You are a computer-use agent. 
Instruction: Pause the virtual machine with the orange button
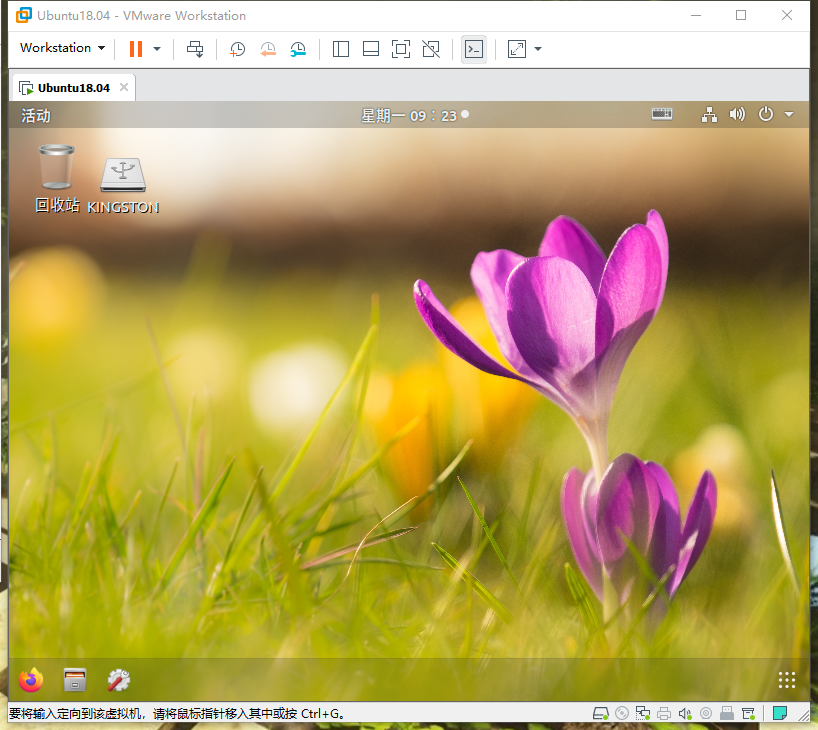pyautogui.click(x=136, y=49)
